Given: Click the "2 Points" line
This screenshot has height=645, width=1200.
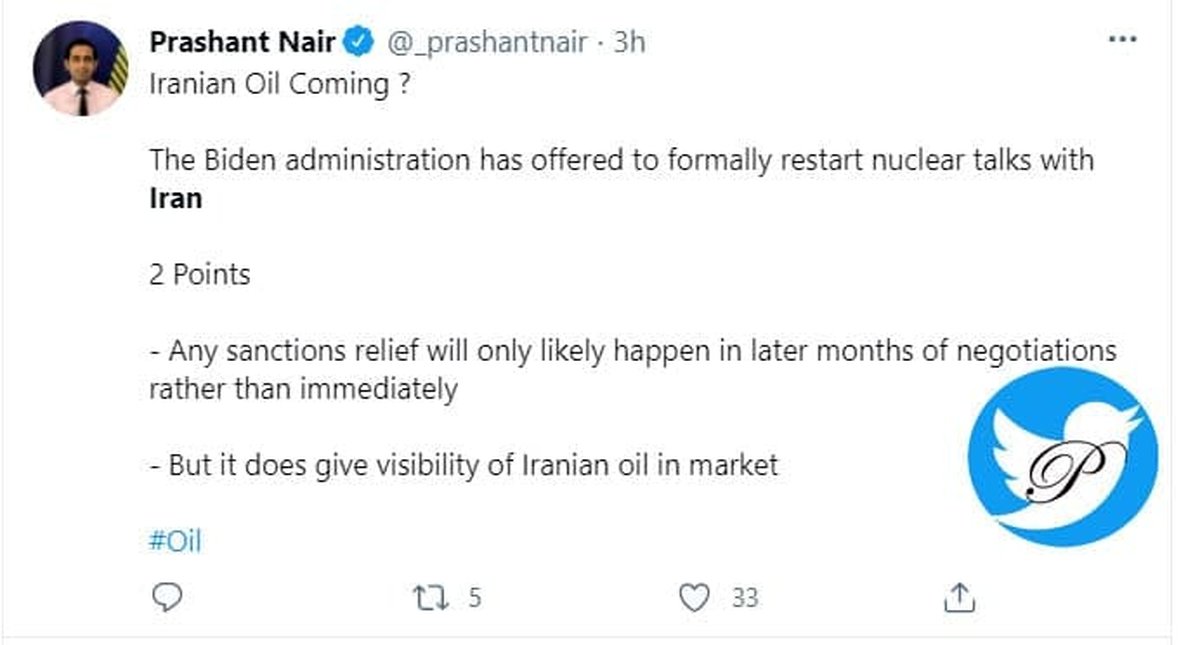Looking at the screenshot, I should pyautogui.click(x=200, y=274).
